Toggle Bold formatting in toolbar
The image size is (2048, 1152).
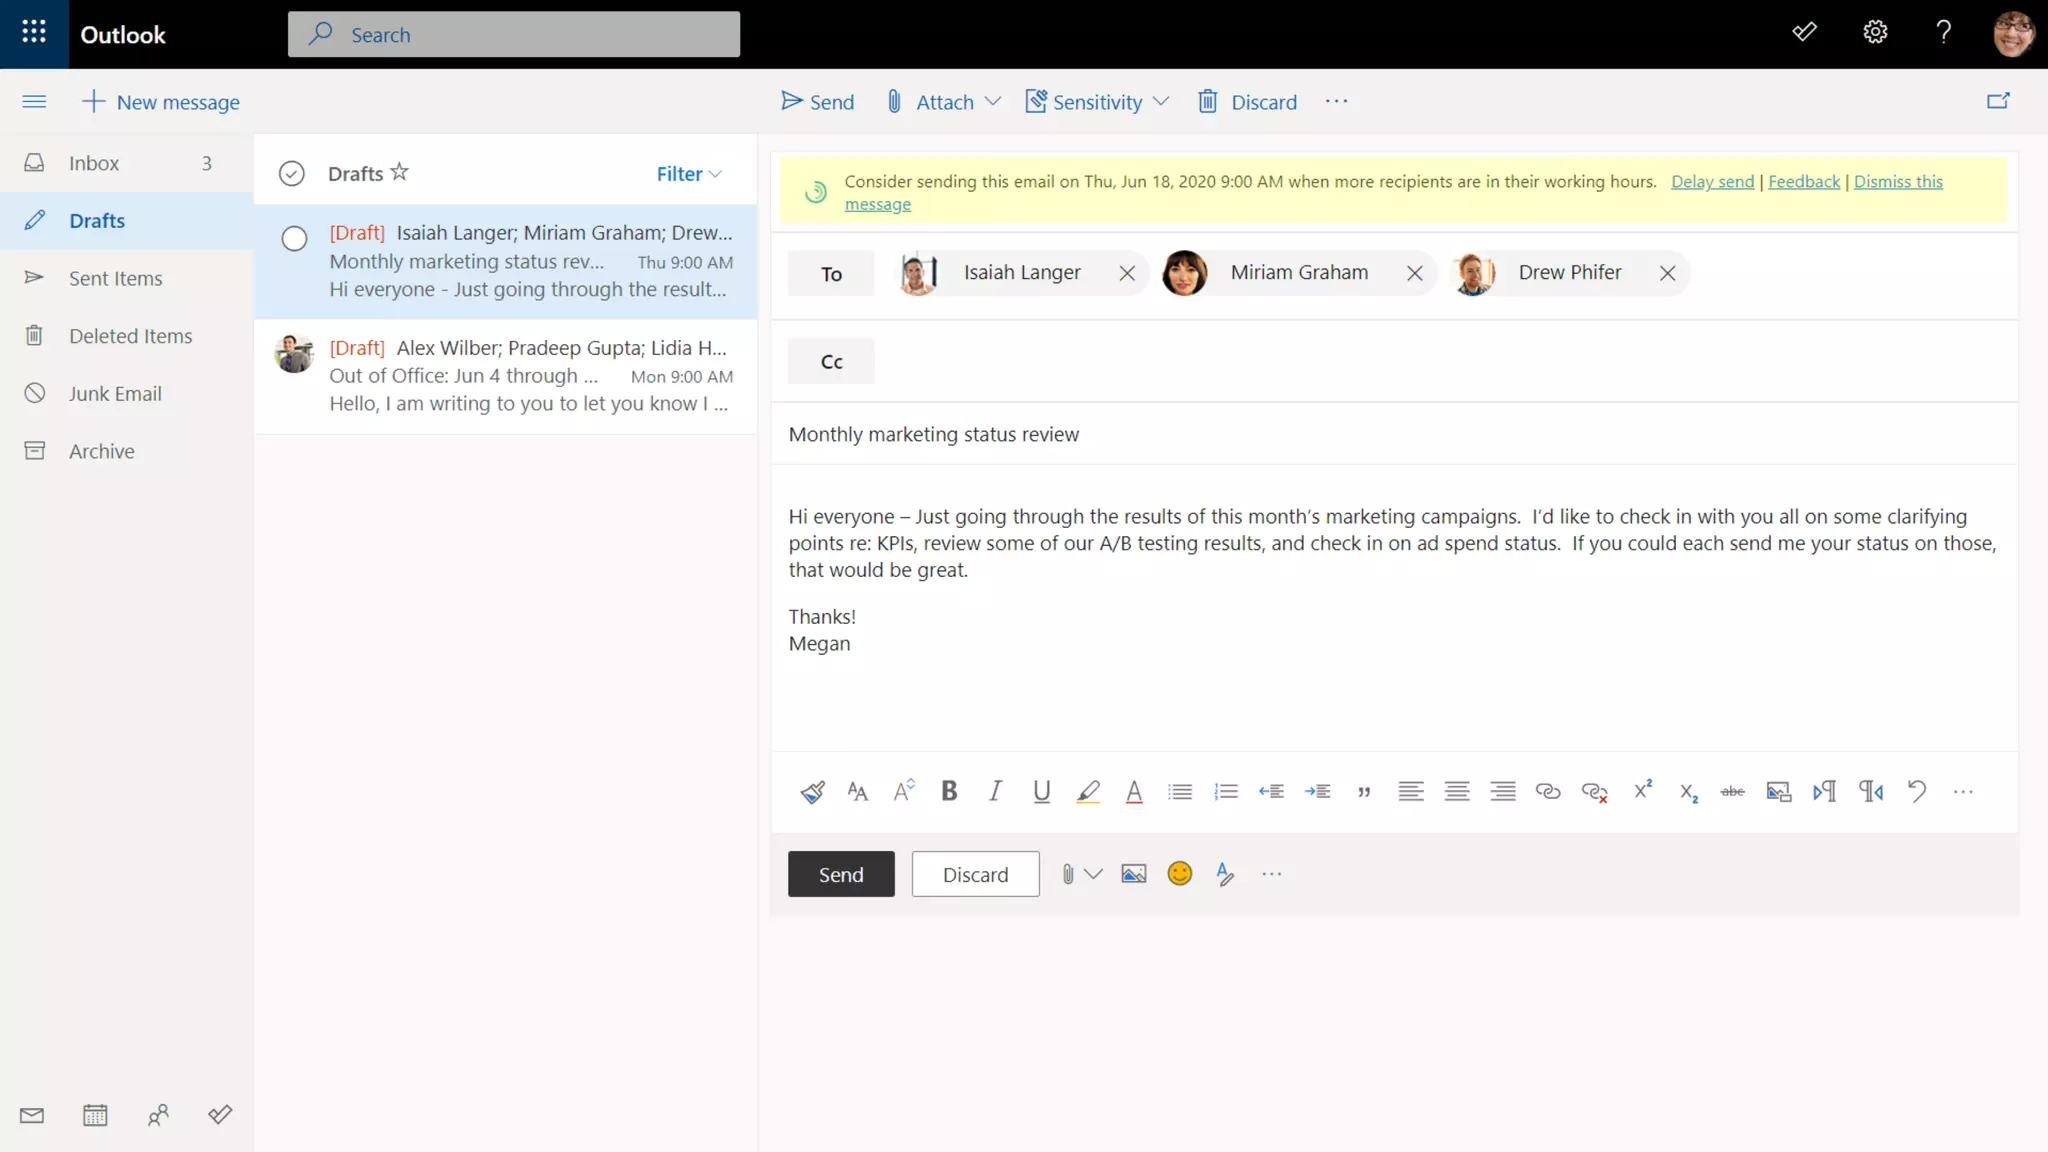point(949,792)
